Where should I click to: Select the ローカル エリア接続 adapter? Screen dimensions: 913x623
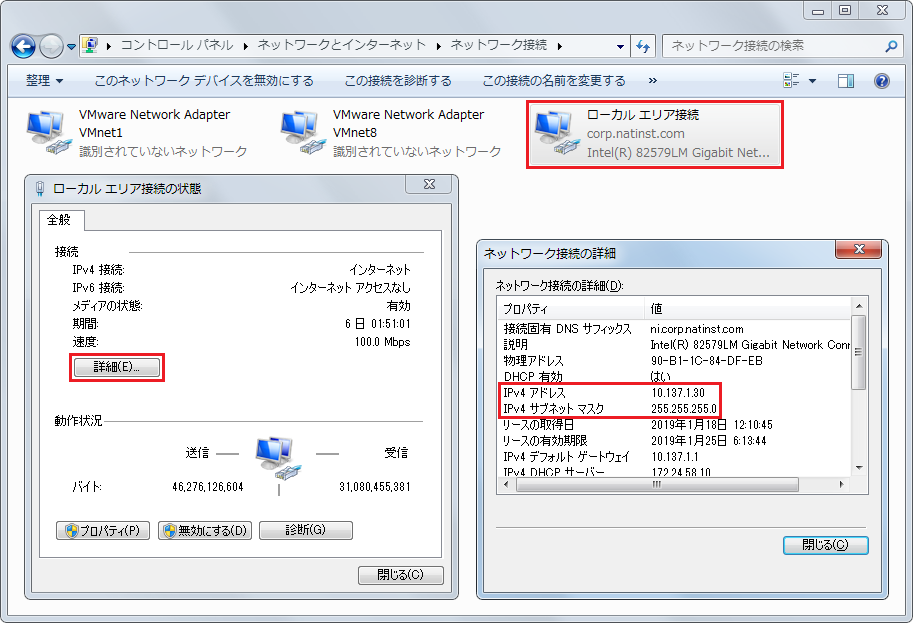click(654, 134)
